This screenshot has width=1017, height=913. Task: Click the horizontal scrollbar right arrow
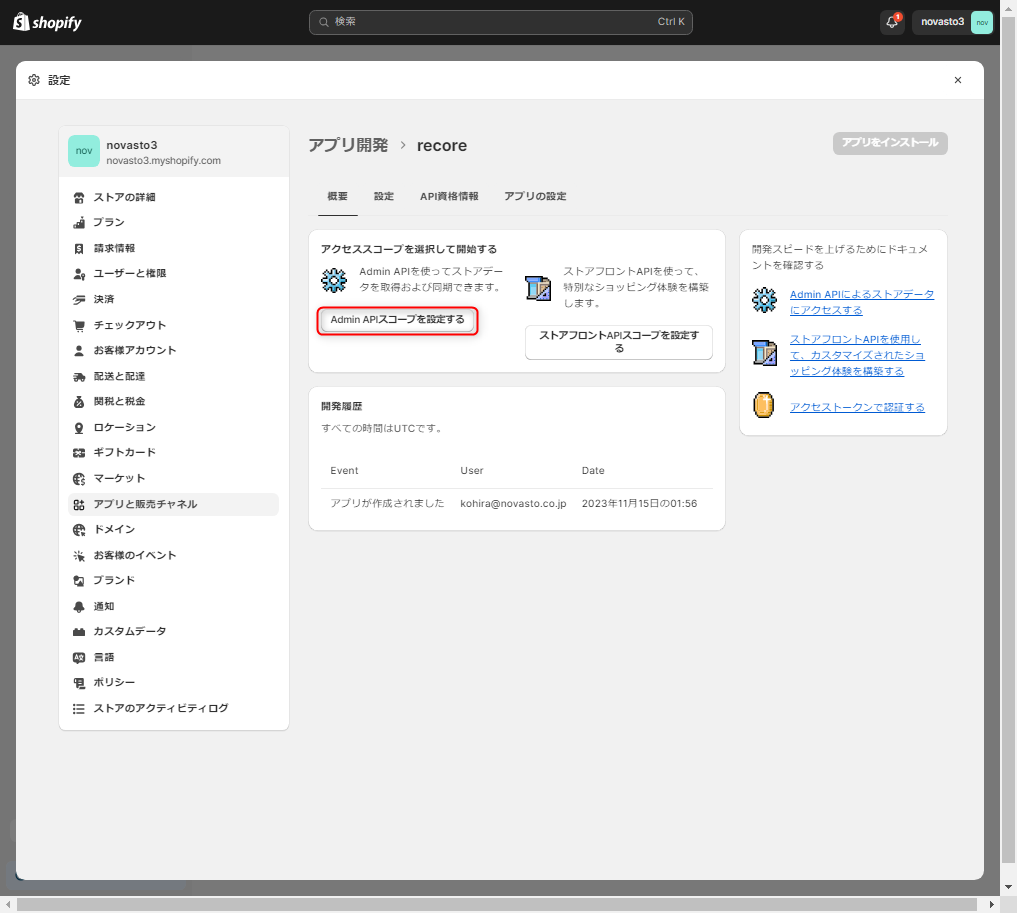coord(992,905)
